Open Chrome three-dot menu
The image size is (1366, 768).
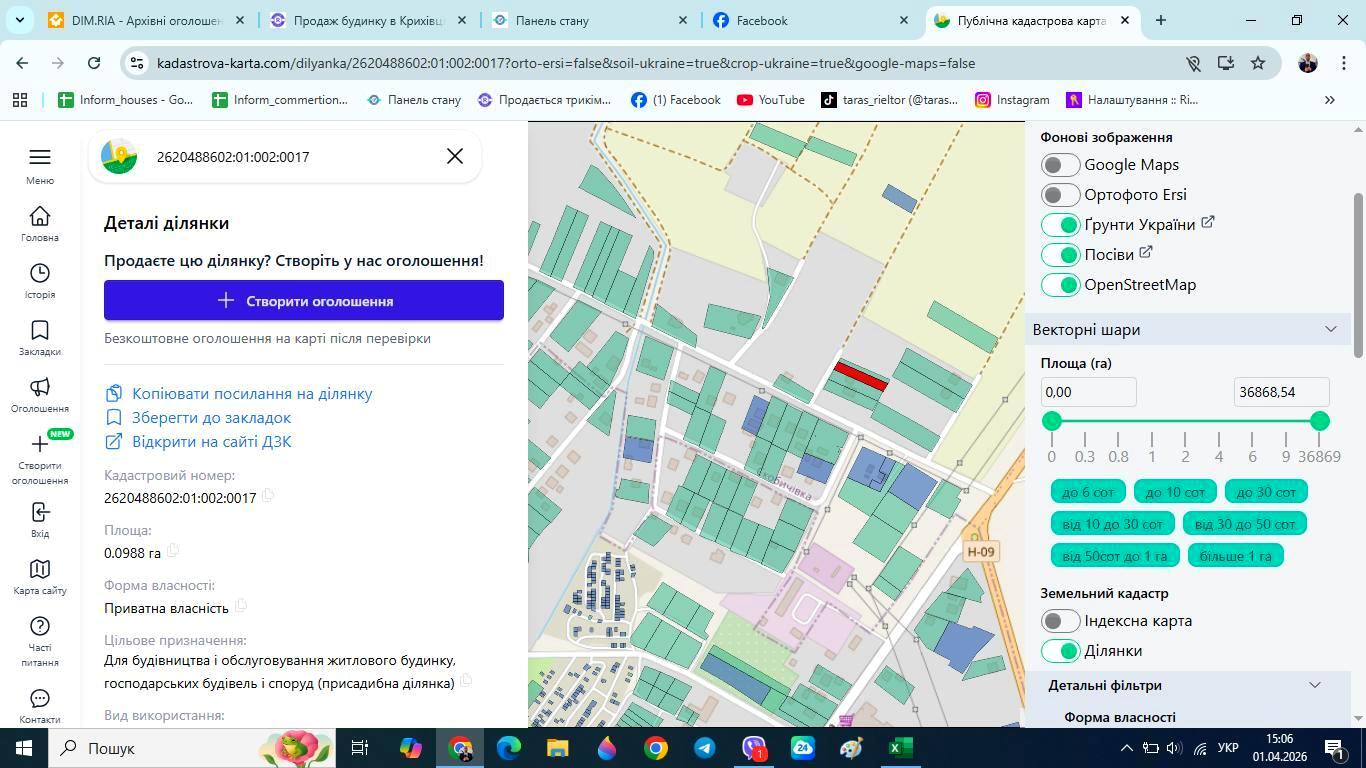pyautogui.click(x=1343, y=63)
